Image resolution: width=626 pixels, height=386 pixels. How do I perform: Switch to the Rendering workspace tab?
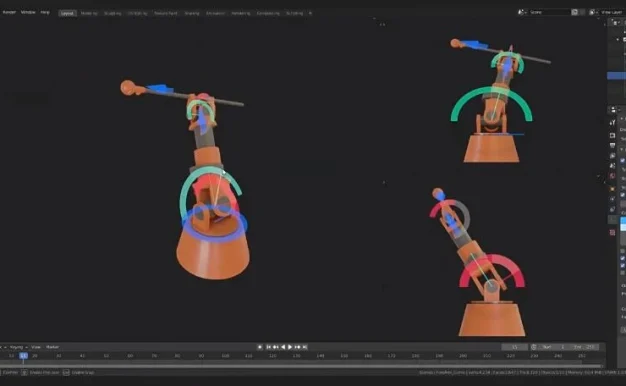coord(241,13)
